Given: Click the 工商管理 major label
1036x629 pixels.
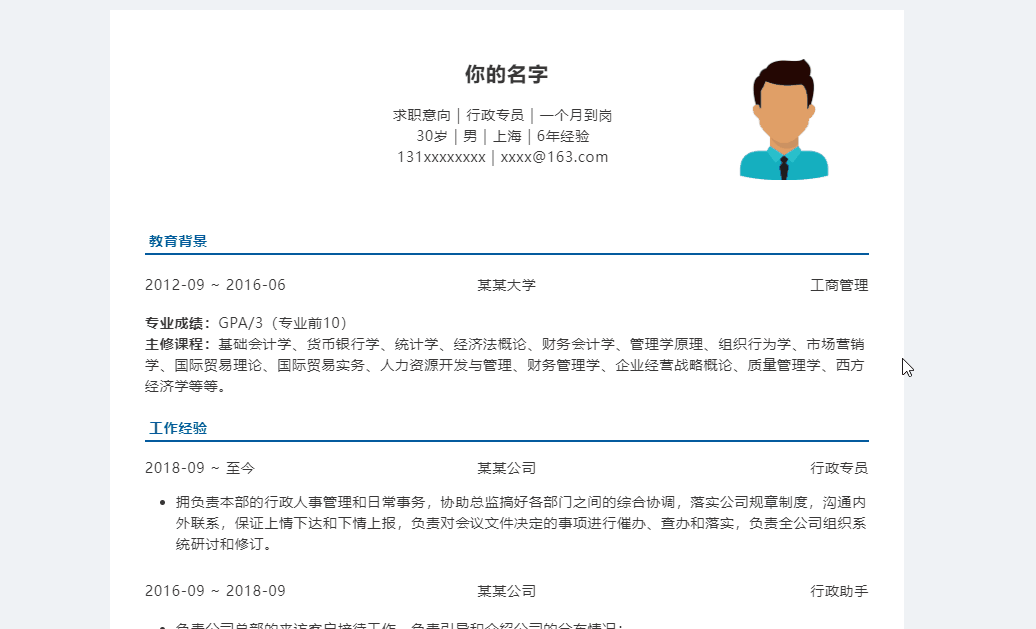Looking at the screenshot, I should pos(840,284).
